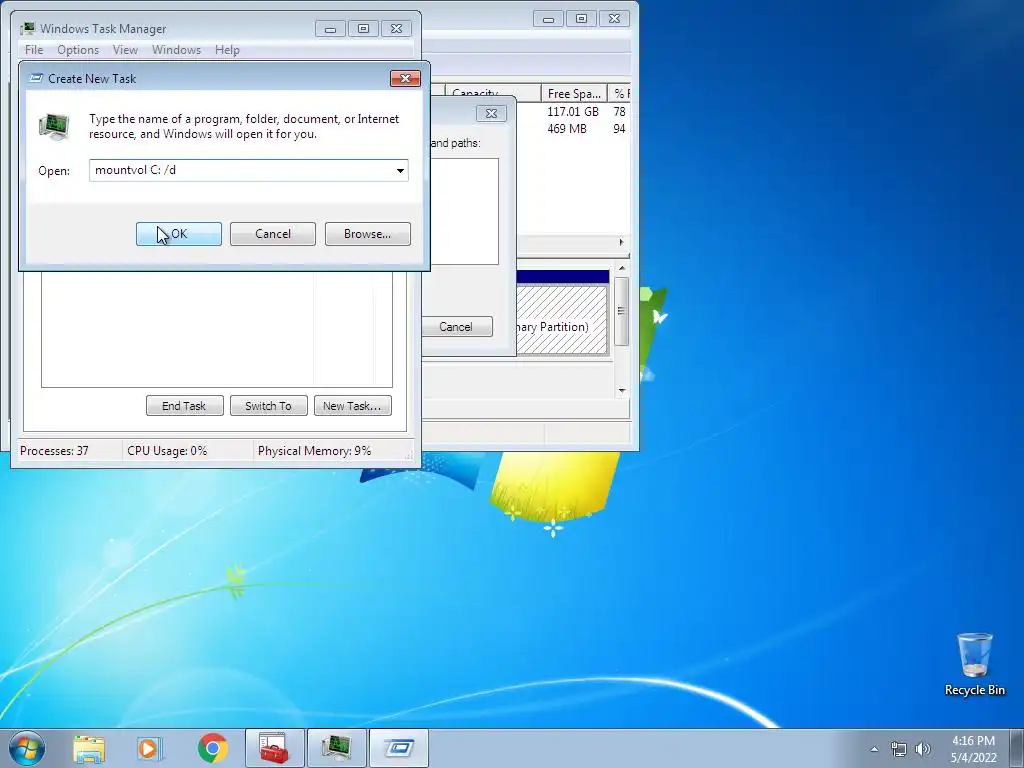Click the Free Space column header in Disk Management
Screen dimensions: 1024x768
[574, 93]
